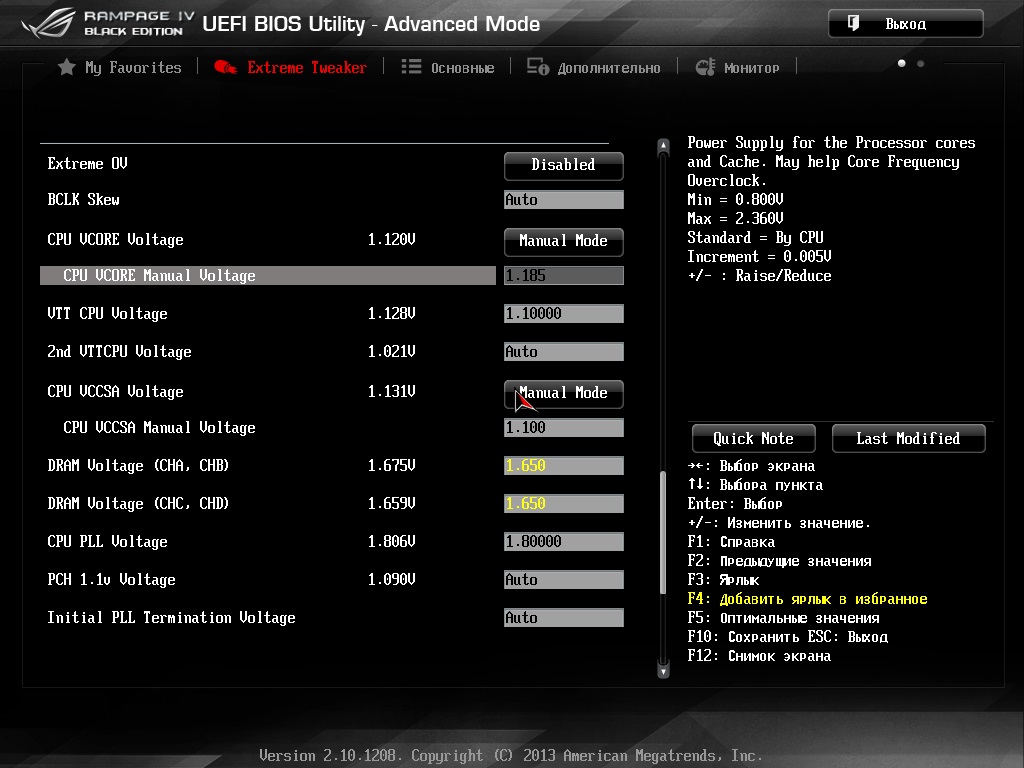Screen dimensions: 1024x768
Task: Select the 2nd VTTCPU Voltage label
Action: click(x=120, y=351)
